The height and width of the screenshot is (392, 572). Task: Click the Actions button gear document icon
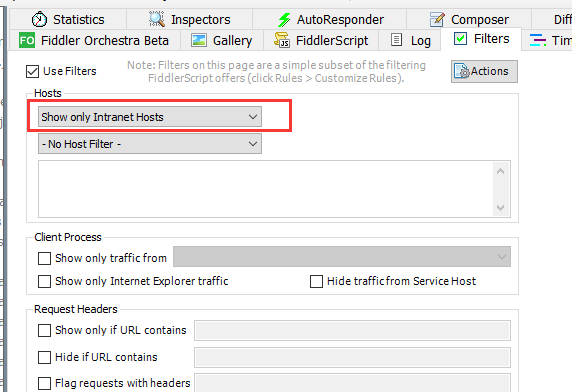pos(462,71)
